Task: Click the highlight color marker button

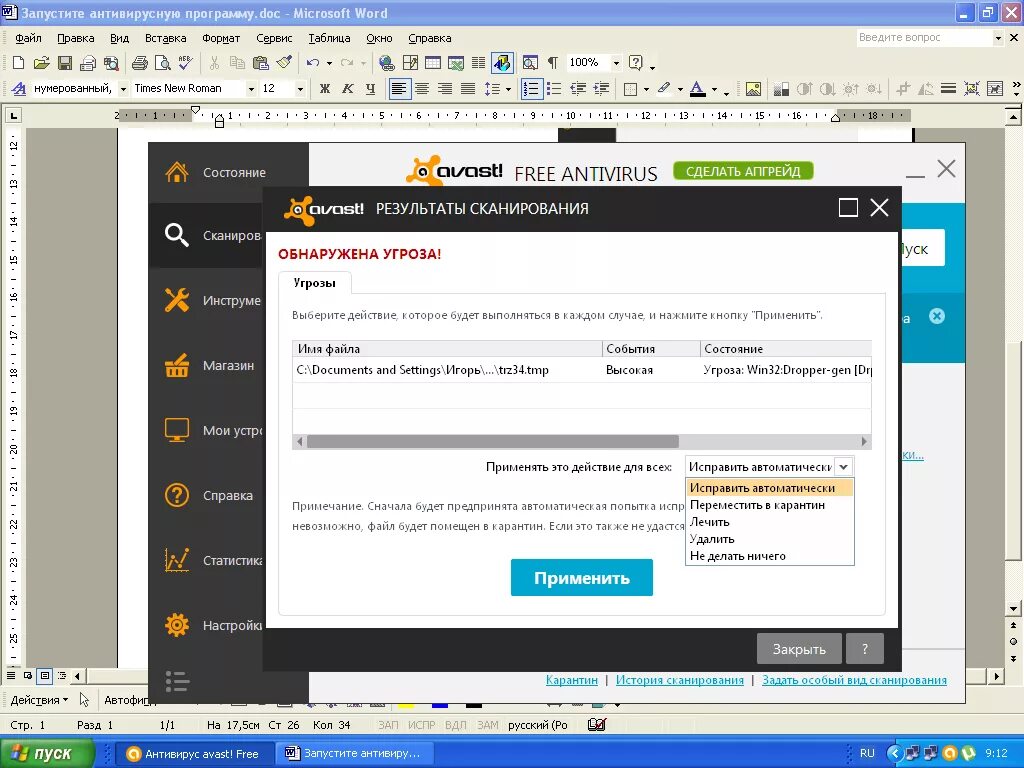Action: [x=664, y=89]
